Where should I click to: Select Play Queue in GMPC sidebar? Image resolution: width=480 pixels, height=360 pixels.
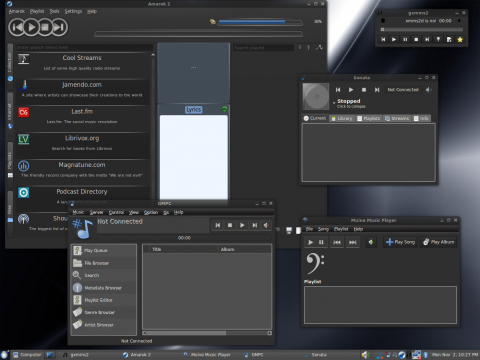tap(104, 250)
